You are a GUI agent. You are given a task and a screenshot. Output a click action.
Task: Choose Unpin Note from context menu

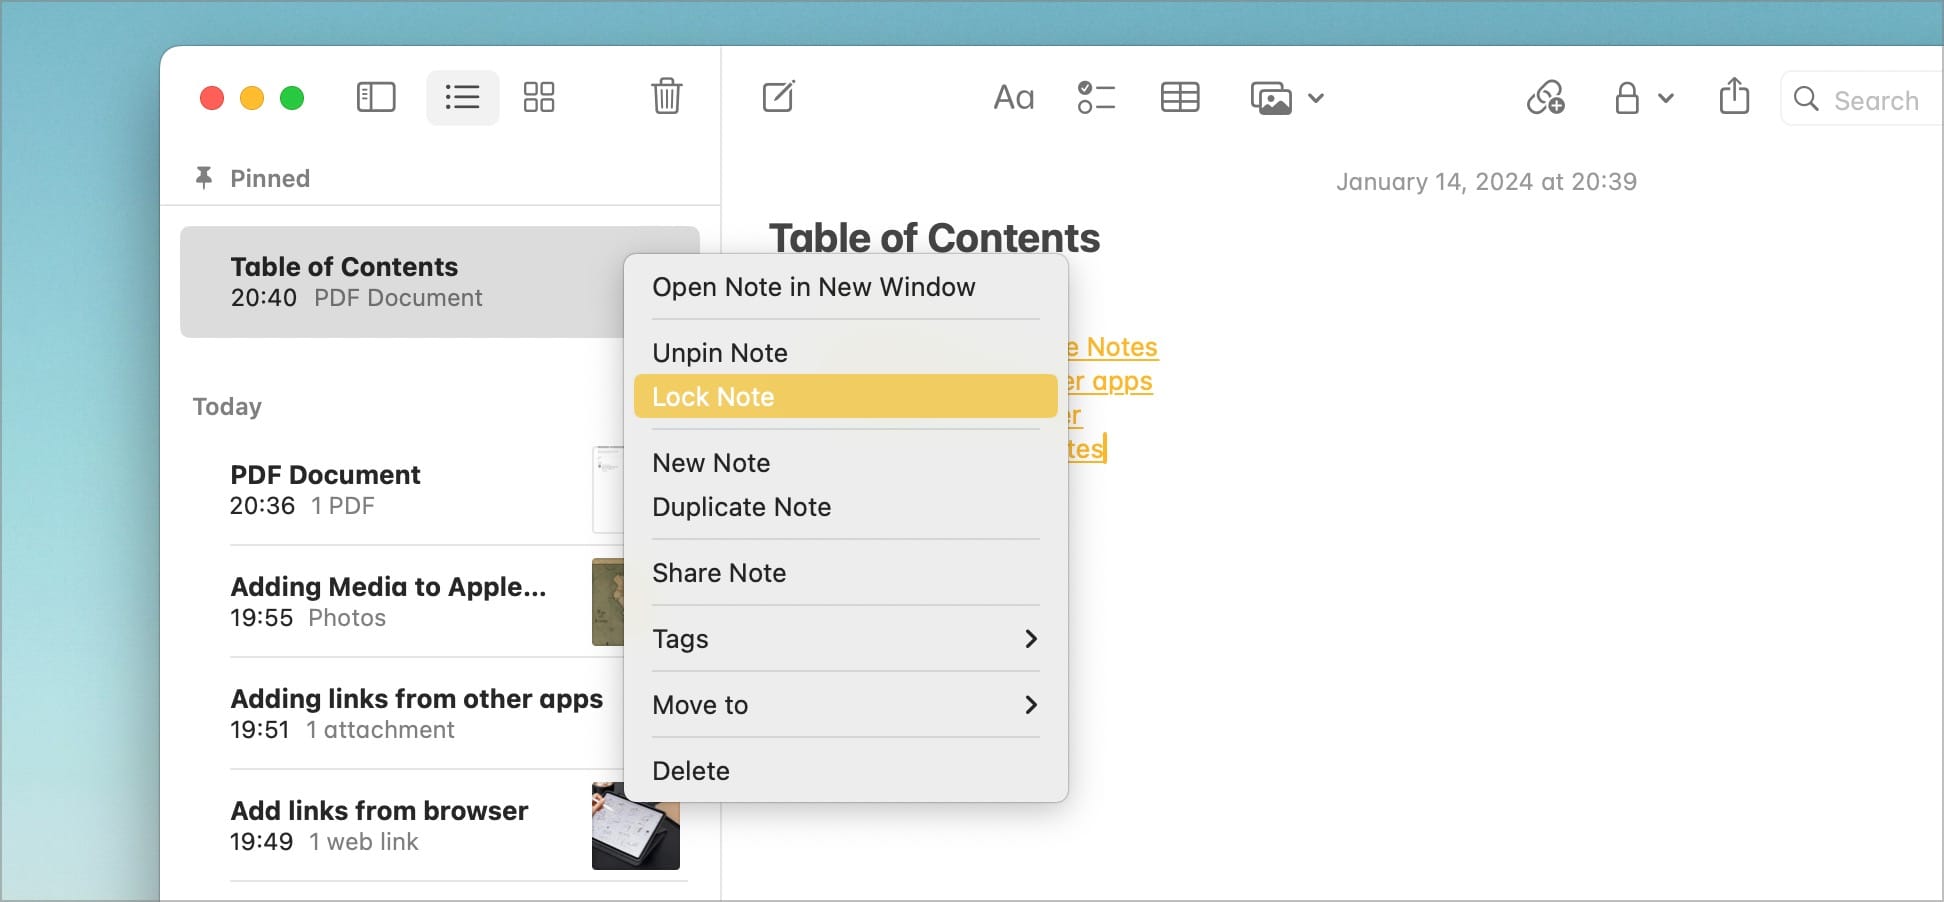[x=720, y=353]
